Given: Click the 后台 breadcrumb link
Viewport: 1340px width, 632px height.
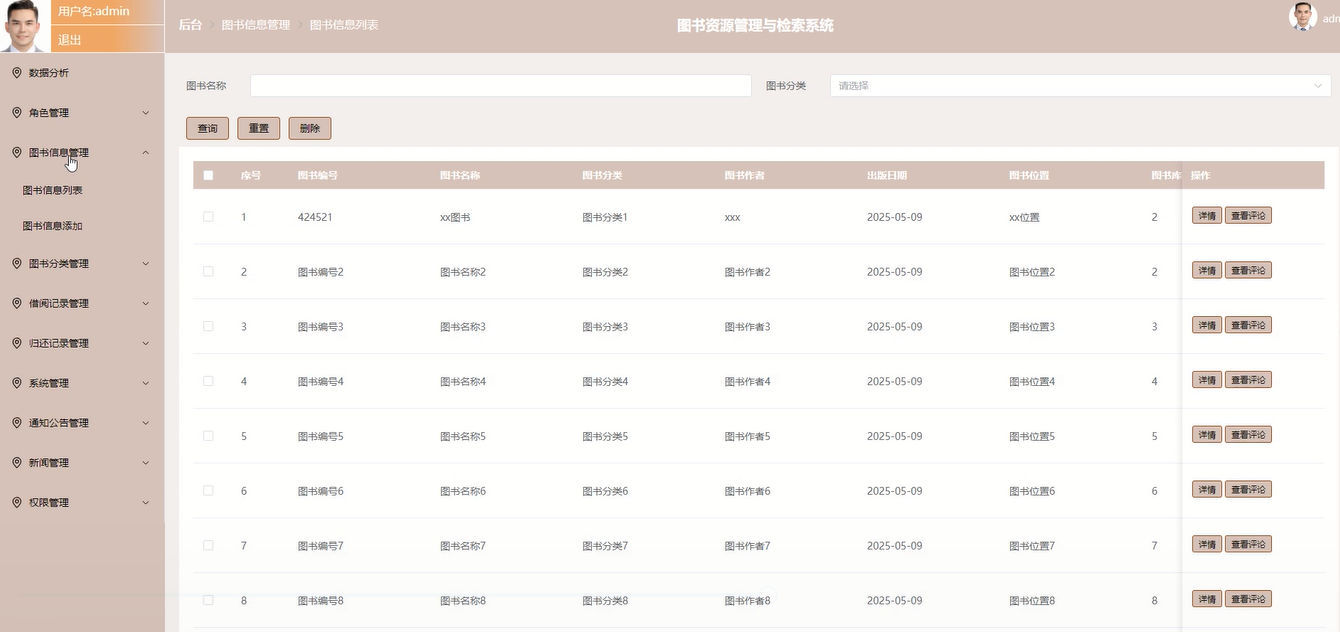Looking at the screenshot, I should pyautogui.click(x=190, y=25).
